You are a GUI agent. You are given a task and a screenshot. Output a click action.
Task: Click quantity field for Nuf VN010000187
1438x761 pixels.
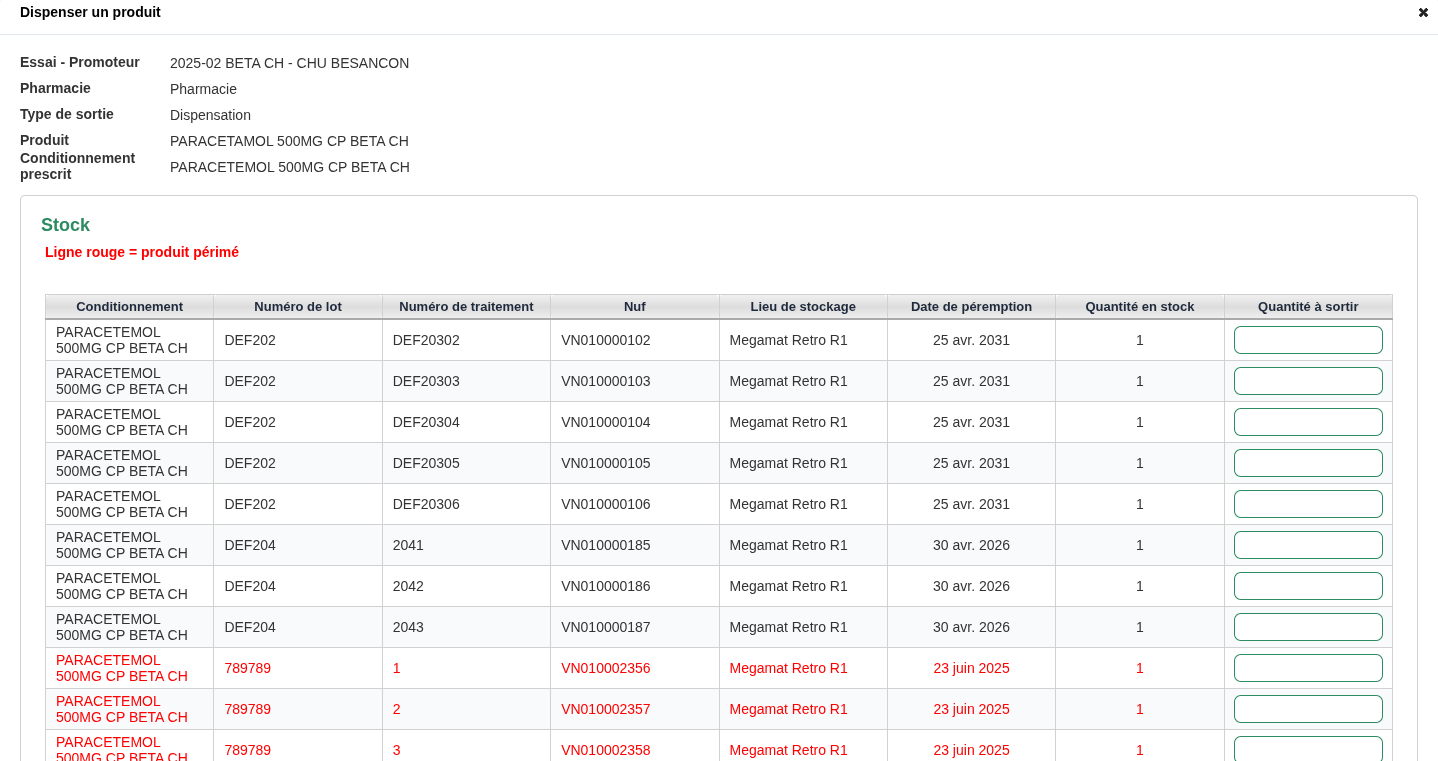click(1308, 627)
